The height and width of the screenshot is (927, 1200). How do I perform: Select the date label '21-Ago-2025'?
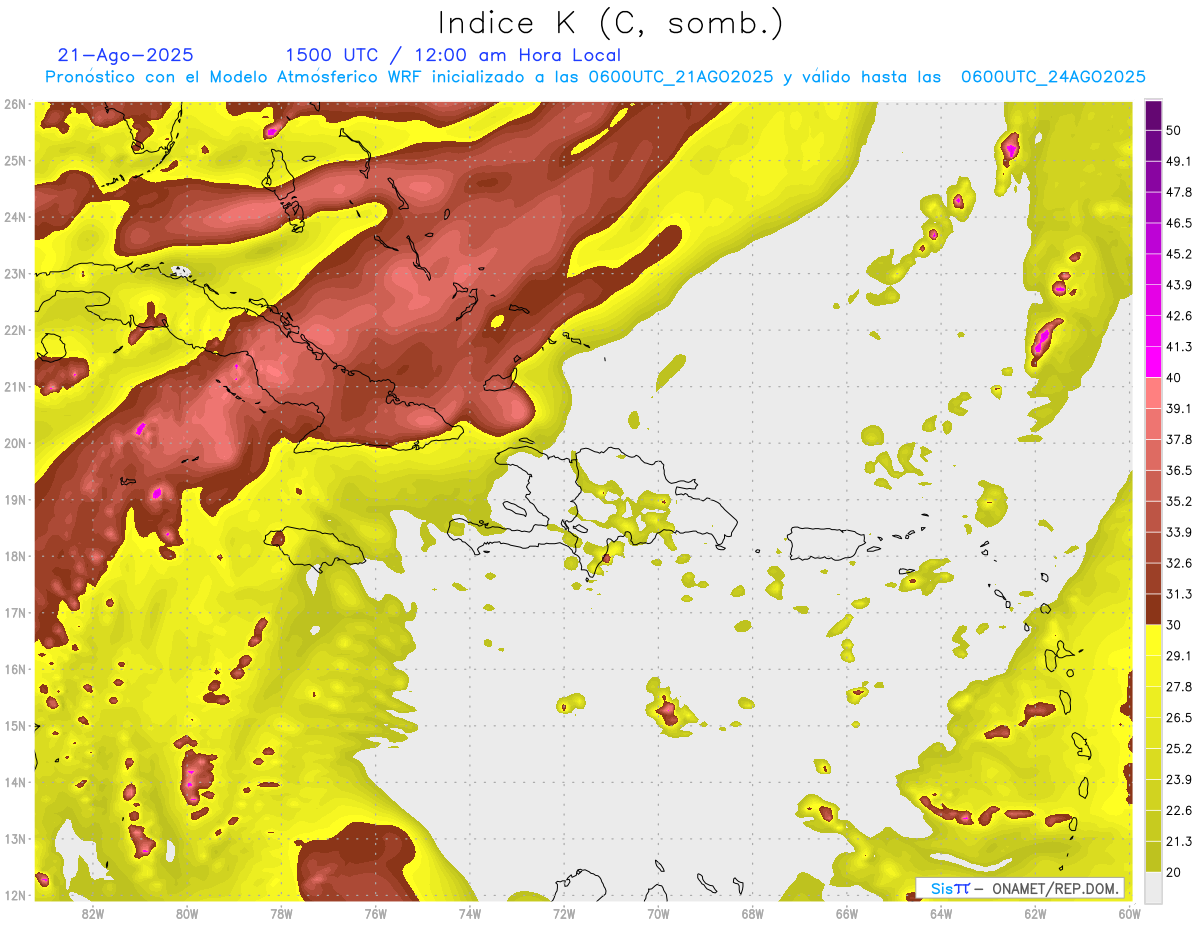(x=126, y=55)
